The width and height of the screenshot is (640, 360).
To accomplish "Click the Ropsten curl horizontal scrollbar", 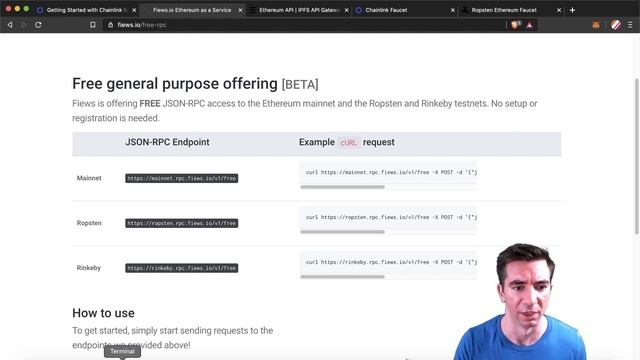I will click(x=342, y=232).
